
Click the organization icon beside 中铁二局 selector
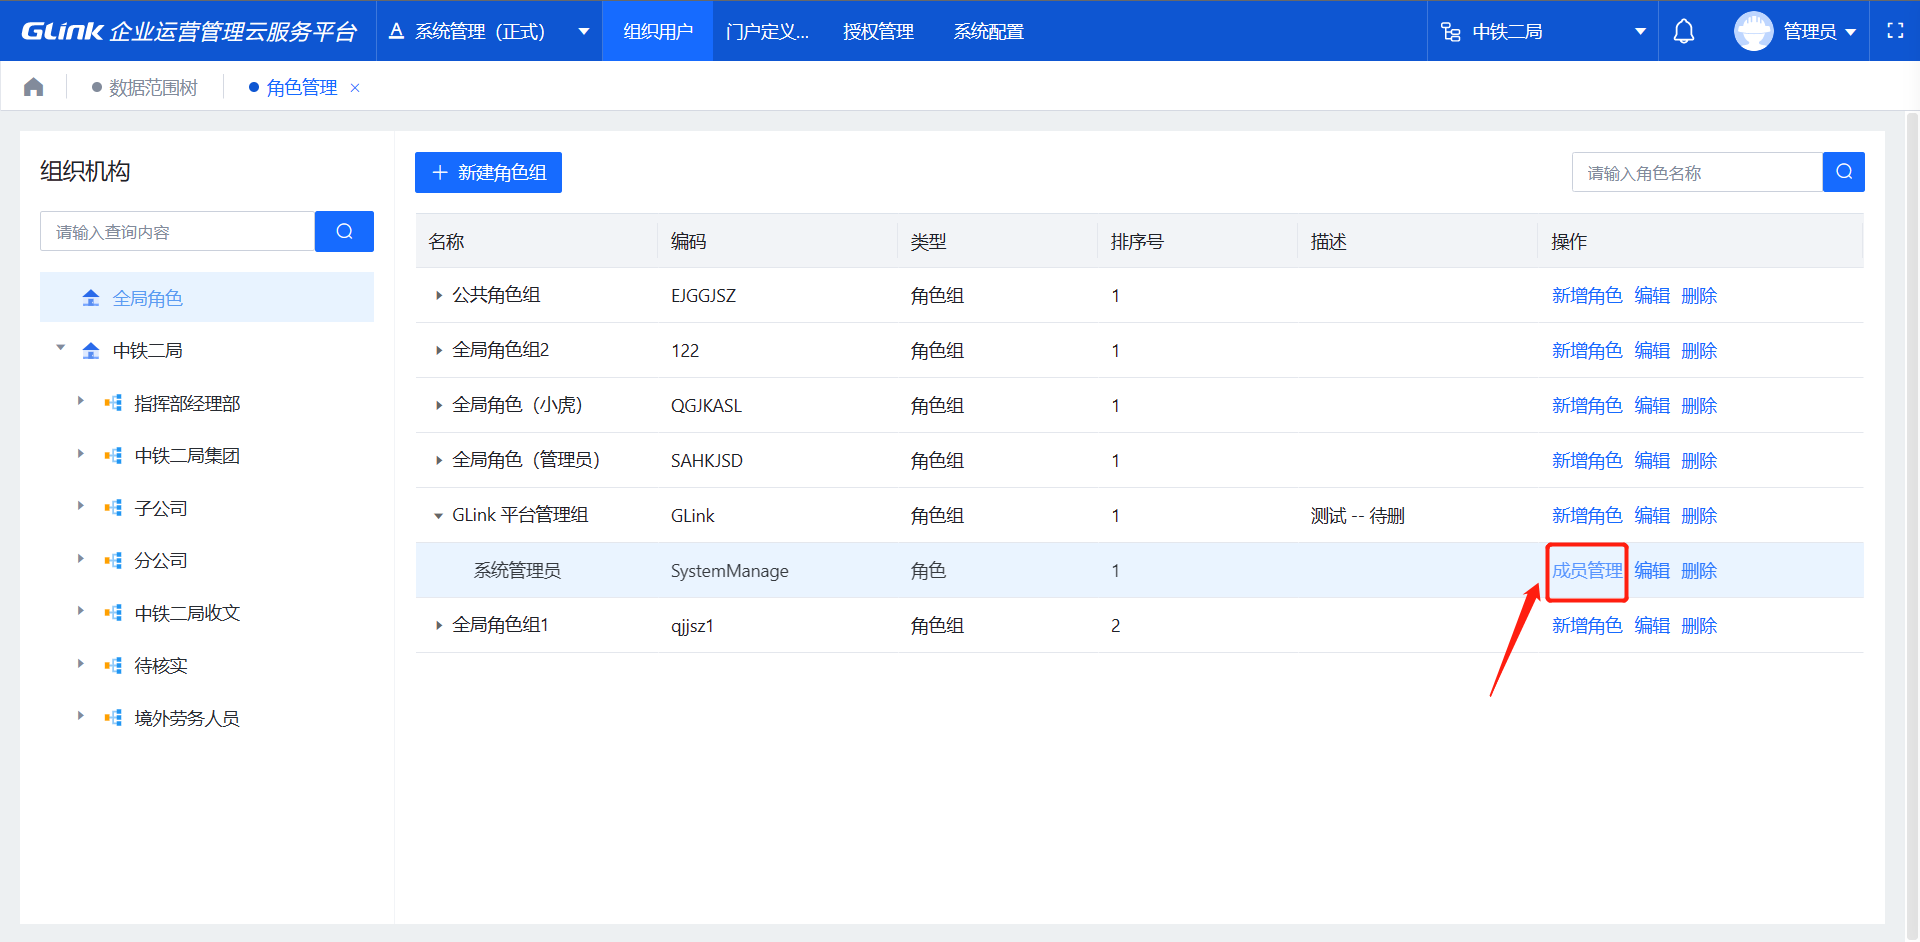1451,32
